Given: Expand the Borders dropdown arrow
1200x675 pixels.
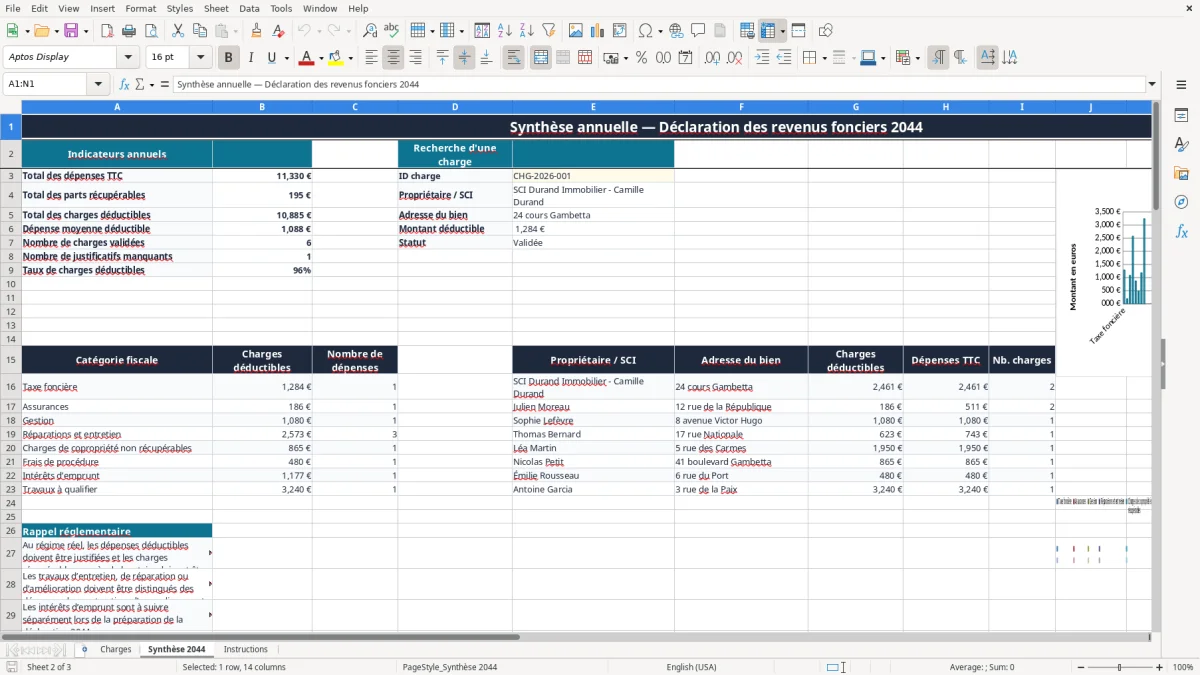Looking at the screenshot, I should coord(823,58).
